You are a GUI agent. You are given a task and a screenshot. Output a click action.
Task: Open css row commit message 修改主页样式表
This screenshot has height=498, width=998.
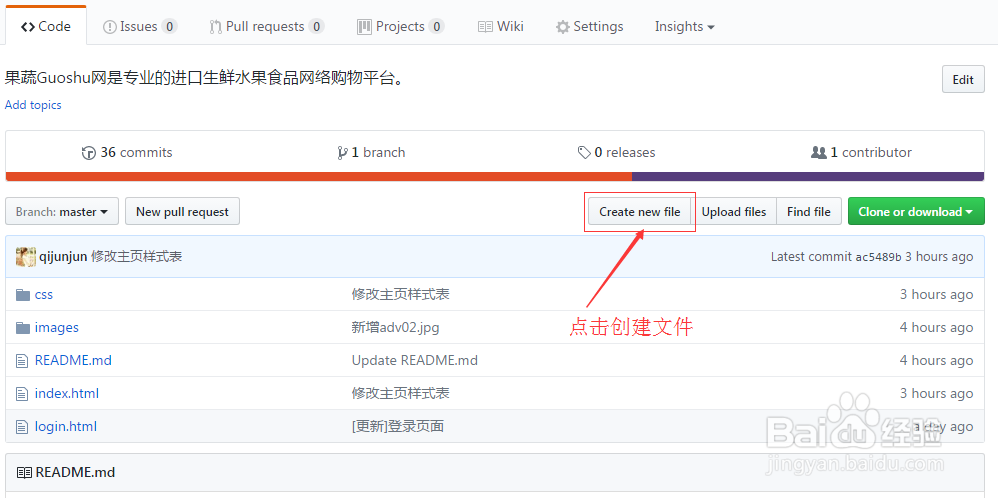400,294
